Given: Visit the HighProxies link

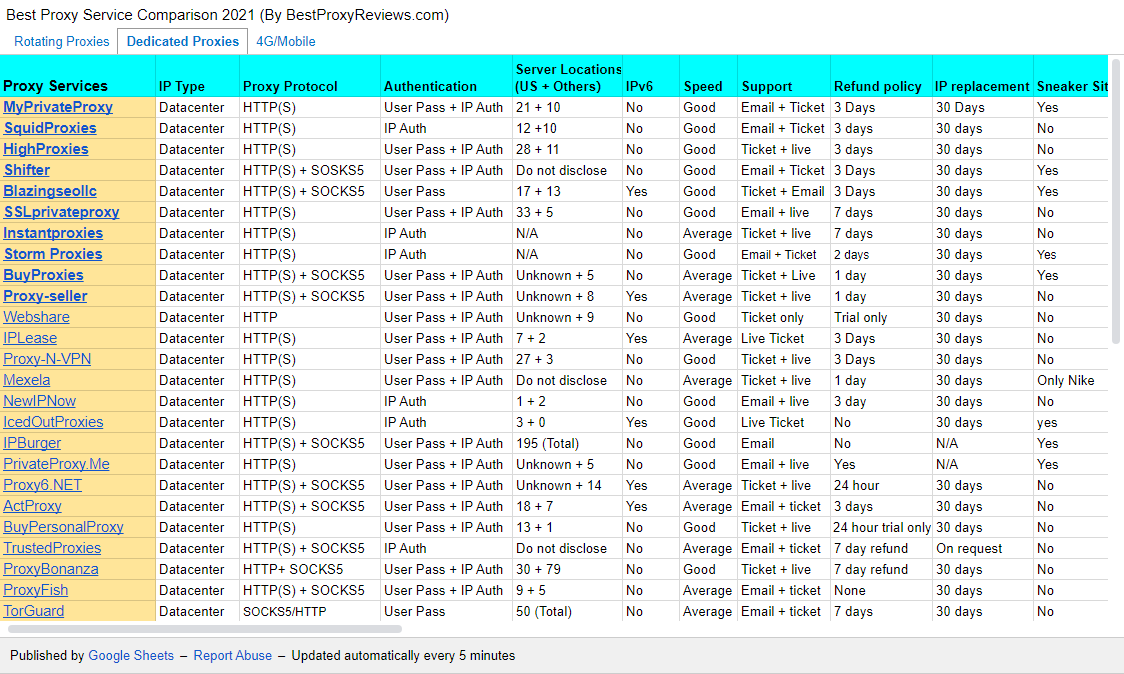Looking at the screenshot, I should [x=46, y=149].
